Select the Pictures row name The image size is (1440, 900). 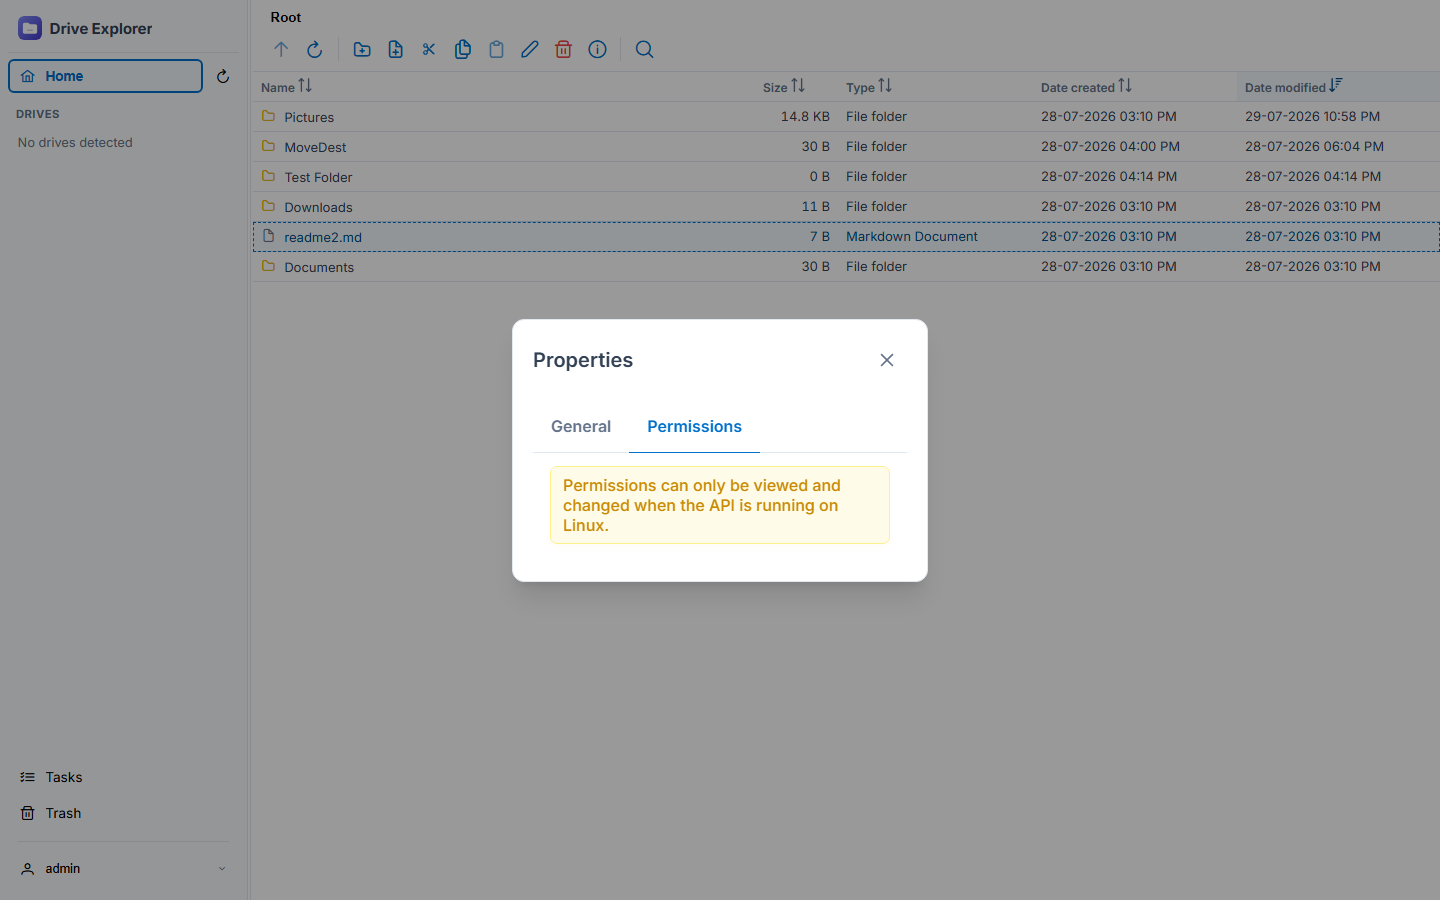coord(309,117)
